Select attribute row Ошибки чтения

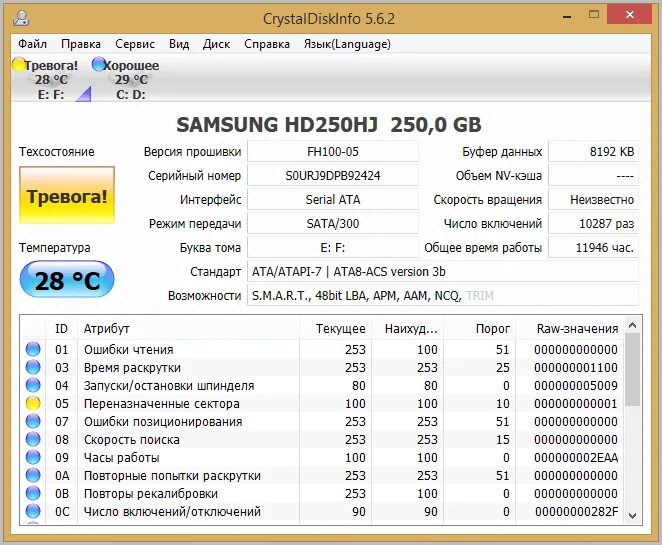[323, 349]
